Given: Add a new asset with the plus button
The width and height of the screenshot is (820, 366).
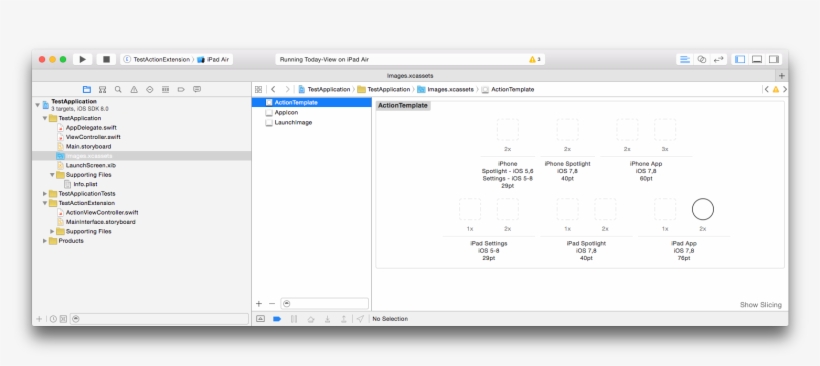Looking at the screenshot, I should [x=258, y=303].
